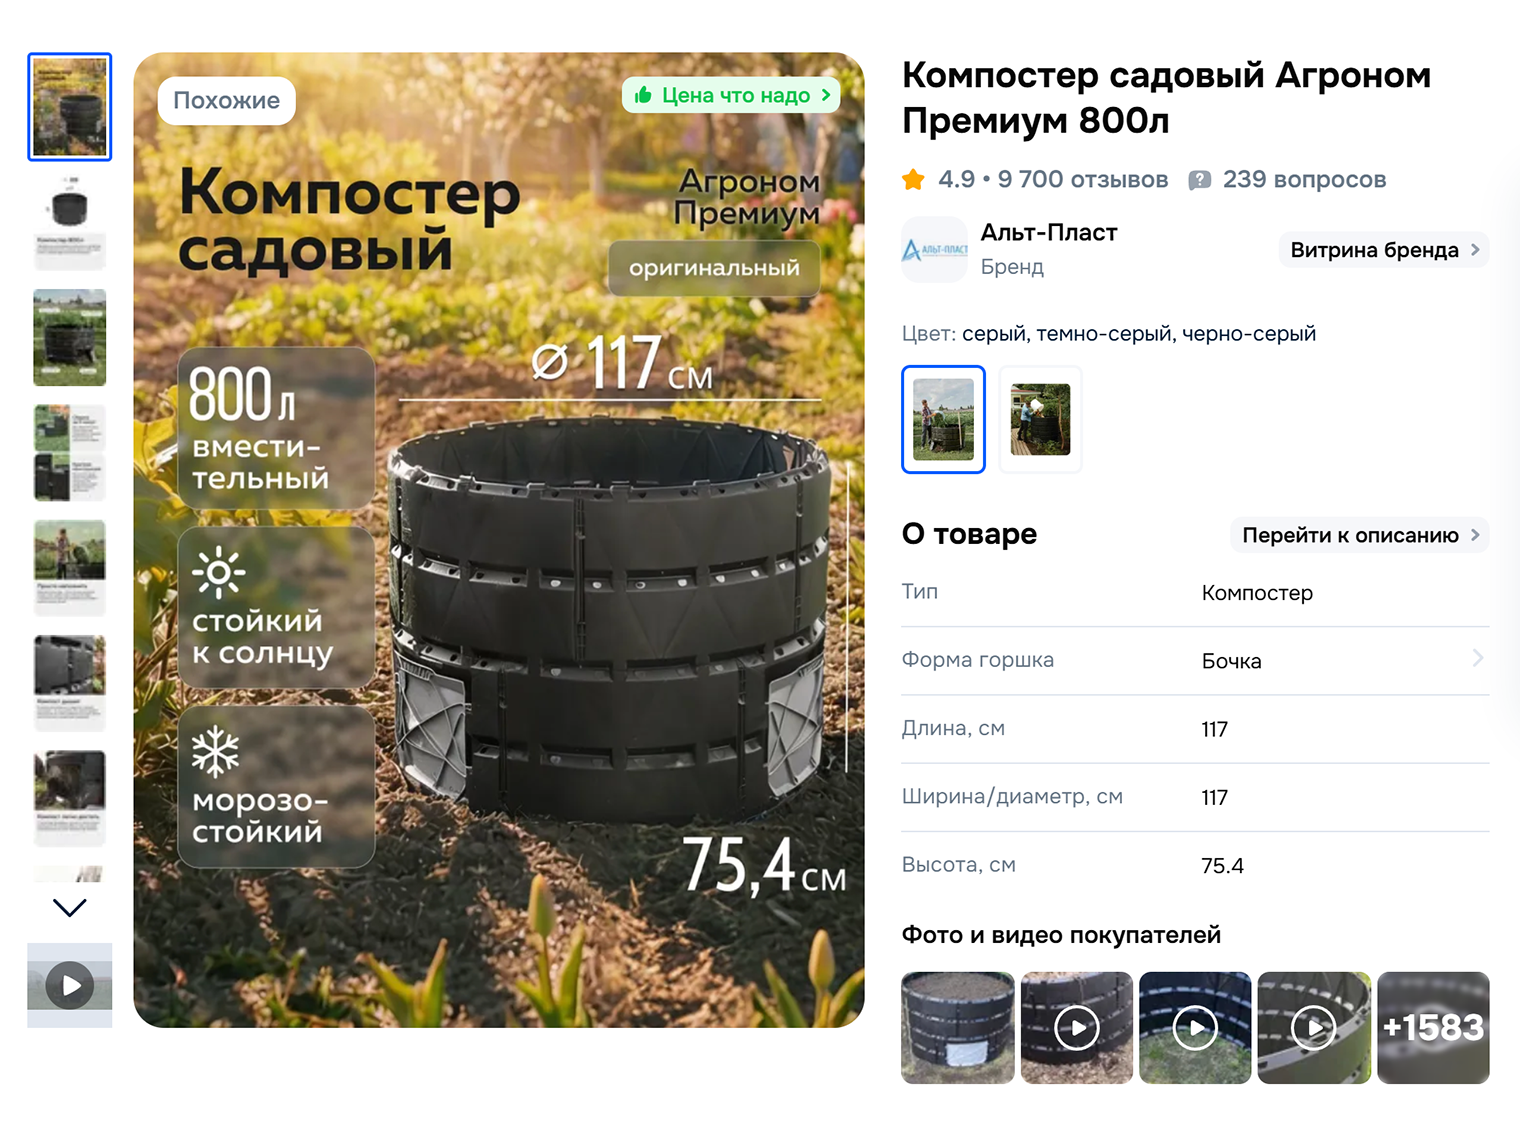The height and width of the screenshot is (1144, 1520).
Task: Select the sixth gallery thumbnail of composter closeup
Action: click(x=70, y=684)
